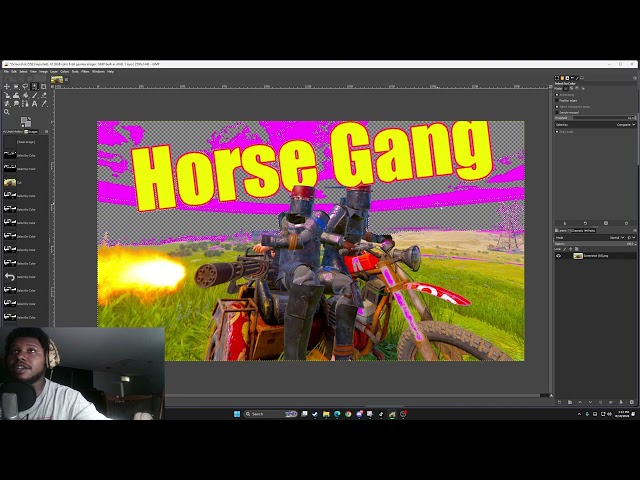
Task: Adjust the layer Opacity slider
Action: (595, 244)
